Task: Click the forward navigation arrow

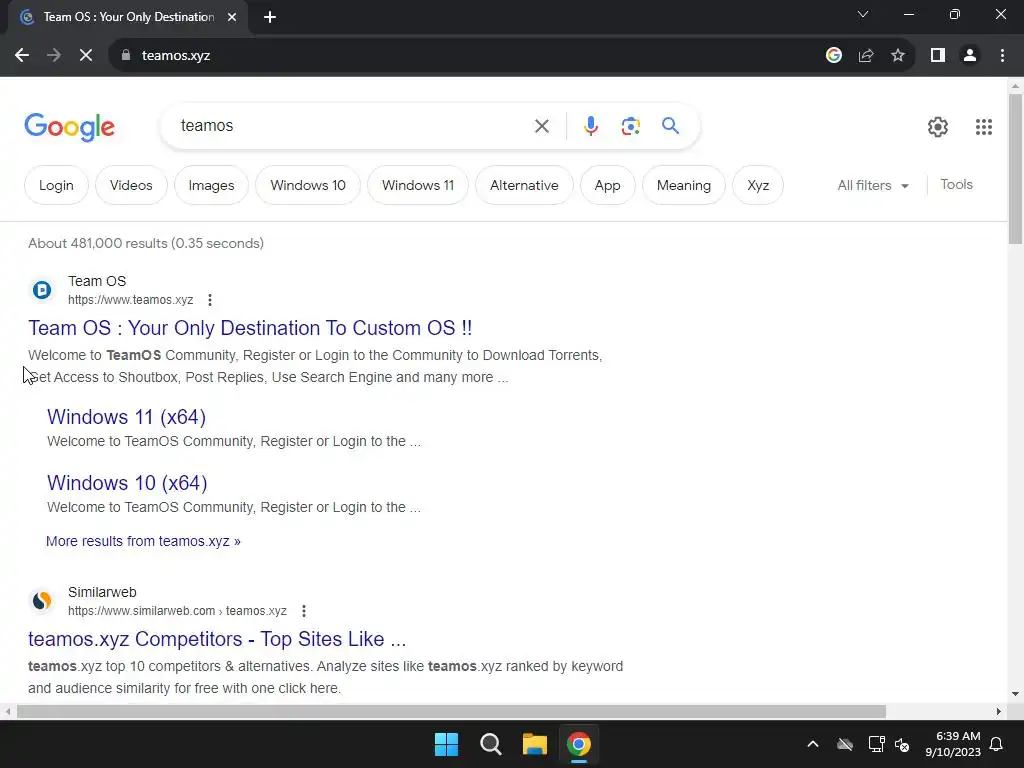Action: tap(54, 56)
